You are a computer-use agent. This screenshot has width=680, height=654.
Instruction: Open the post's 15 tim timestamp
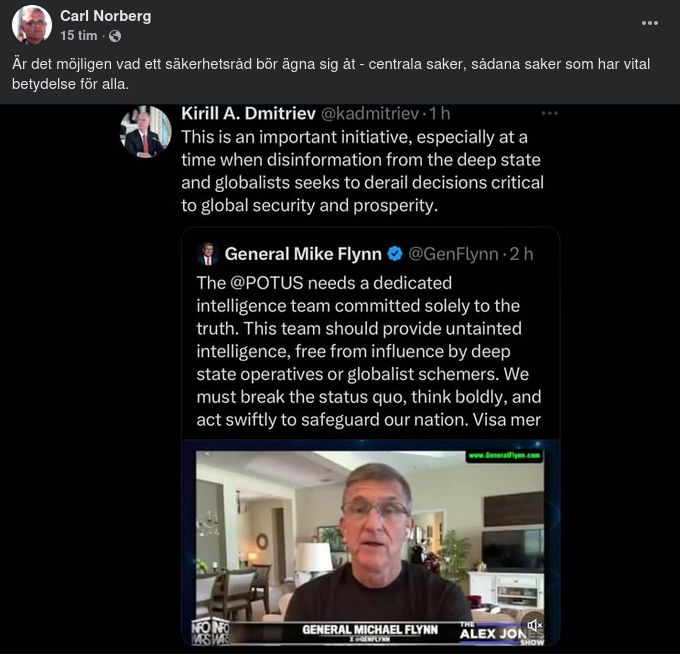79,36
